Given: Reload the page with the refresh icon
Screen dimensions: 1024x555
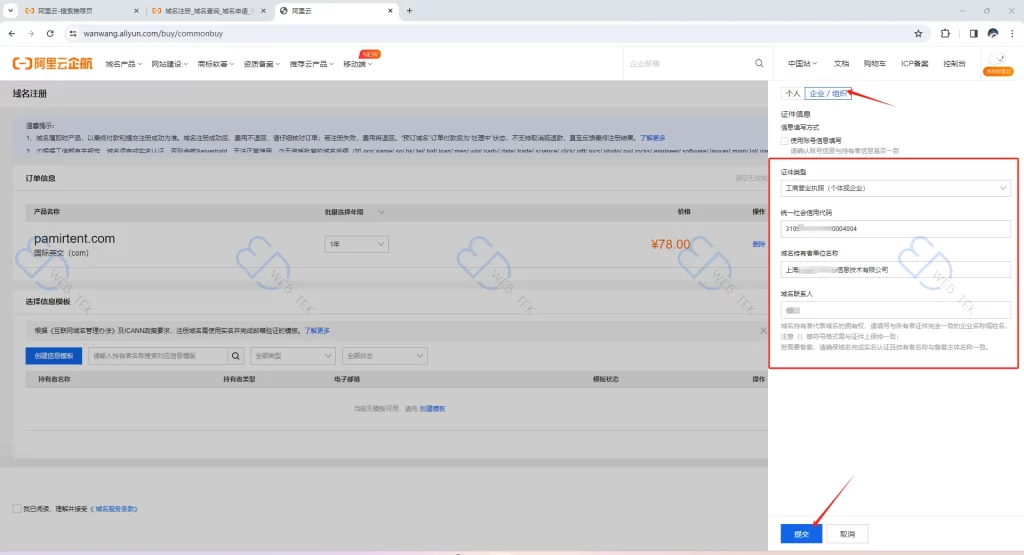Looking at the screenshot, I should point(50,33).
